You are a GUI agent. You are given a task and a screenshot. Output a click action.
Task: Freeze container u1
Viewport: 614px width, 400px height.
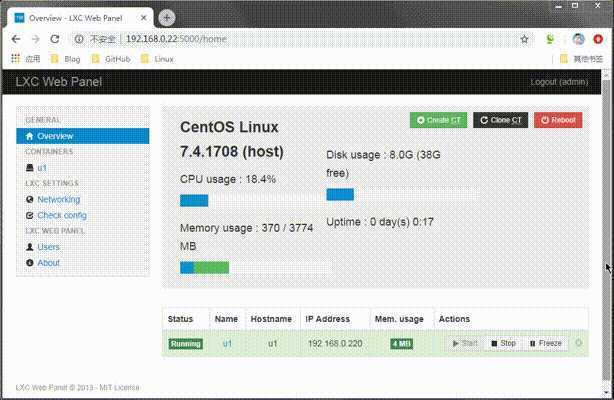pos(546,343)
